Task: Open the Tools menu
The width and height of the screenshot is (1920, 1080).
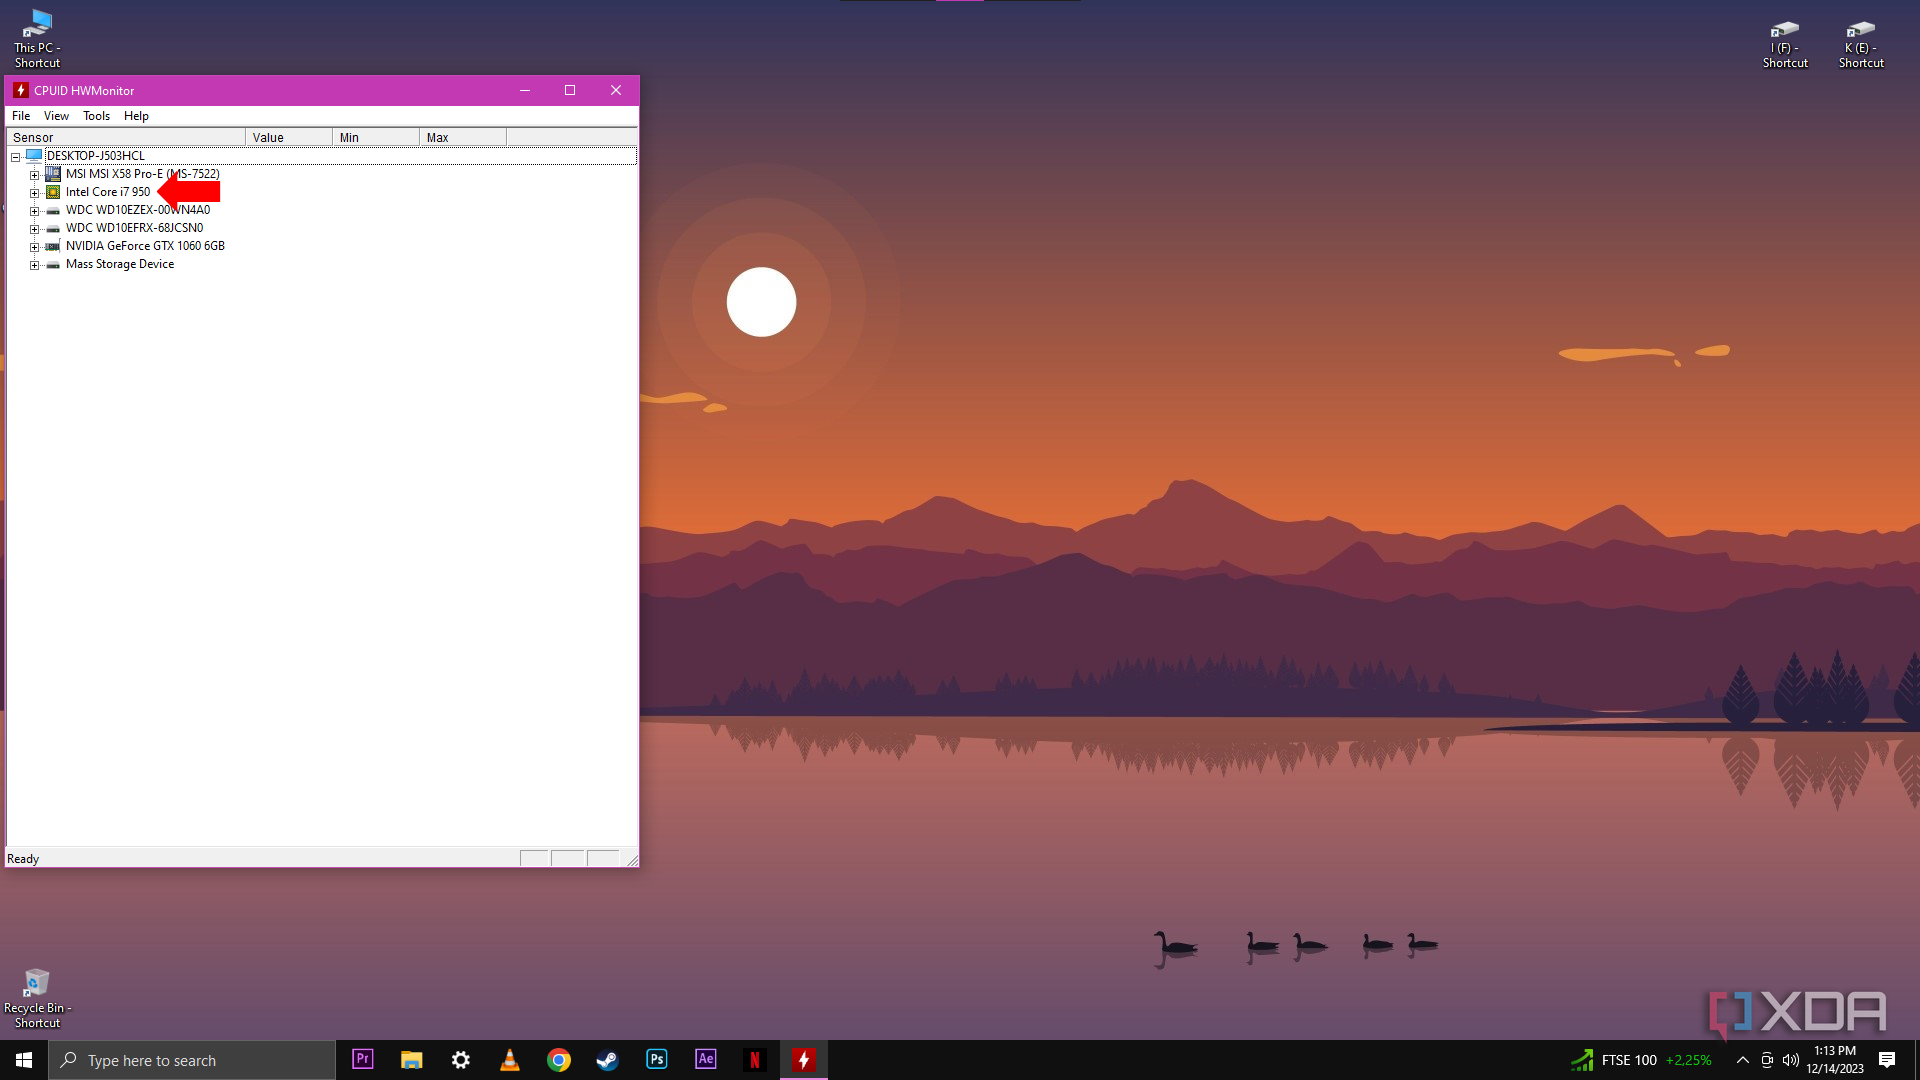Action: [96, 116]
